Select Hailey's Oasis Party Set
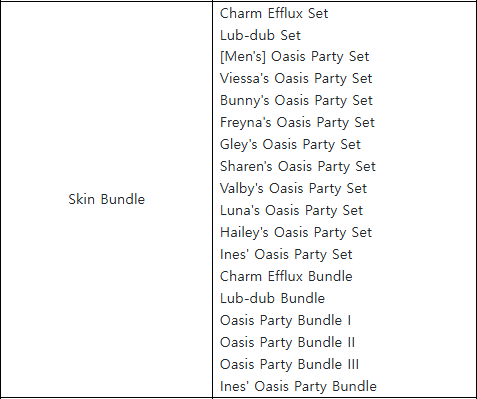The width and height of the screenshot is (477, 399). [296, 233]
